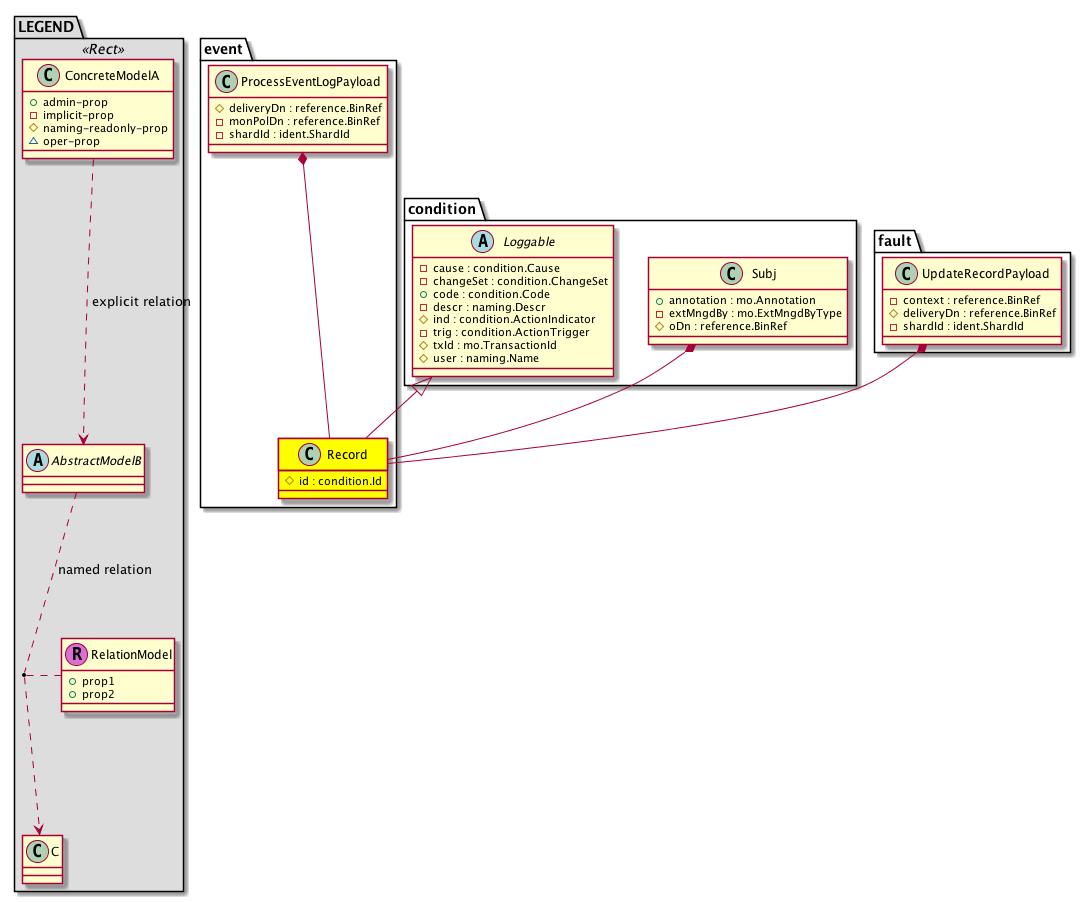This screenshot has width=1091, height=902.
Task: Click the "explicit relation" label
Action: [140, 302]
